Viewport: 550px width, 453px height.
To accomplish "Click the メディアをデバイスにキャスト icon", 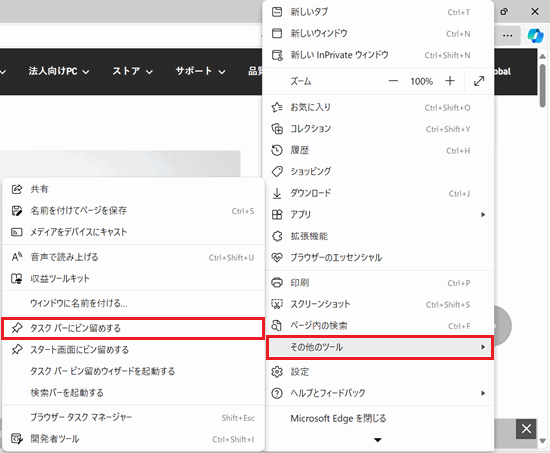I will pos(17,232).
